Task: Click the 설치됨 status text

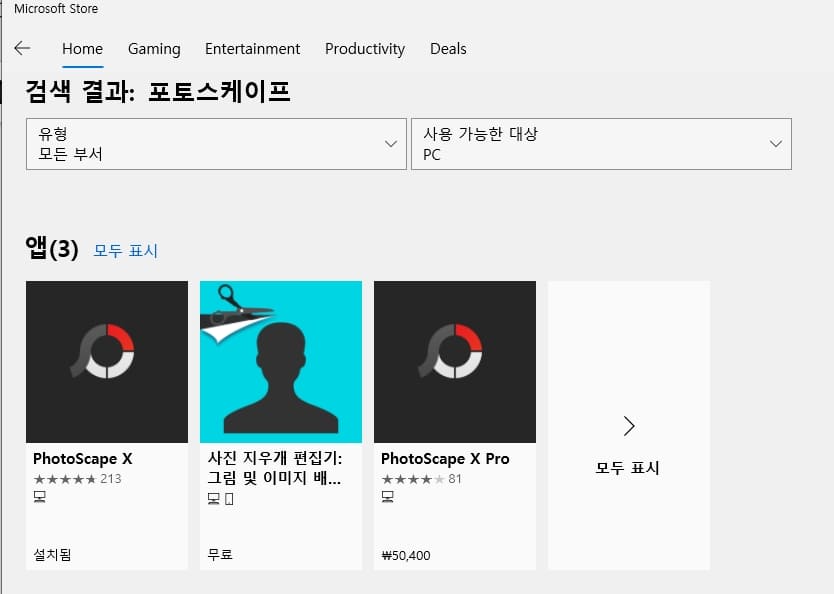Action: pos(52,555)
